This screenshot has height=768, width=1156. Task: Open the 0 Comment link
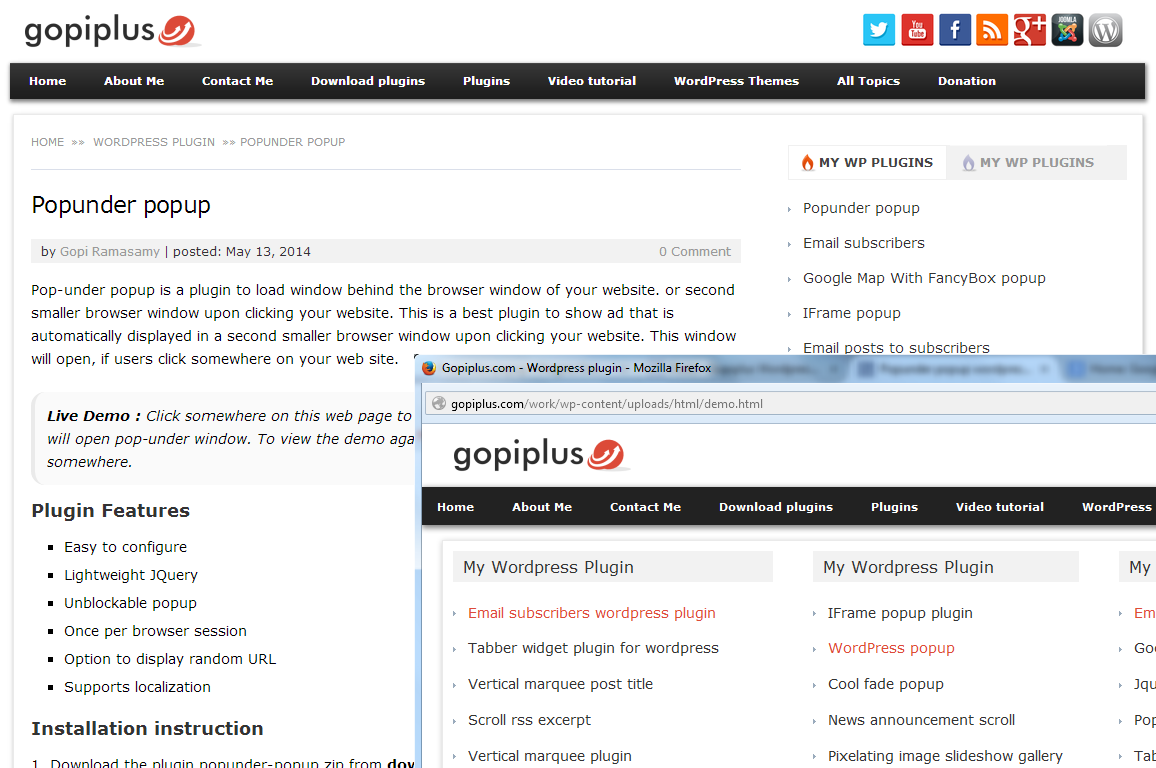694,251
